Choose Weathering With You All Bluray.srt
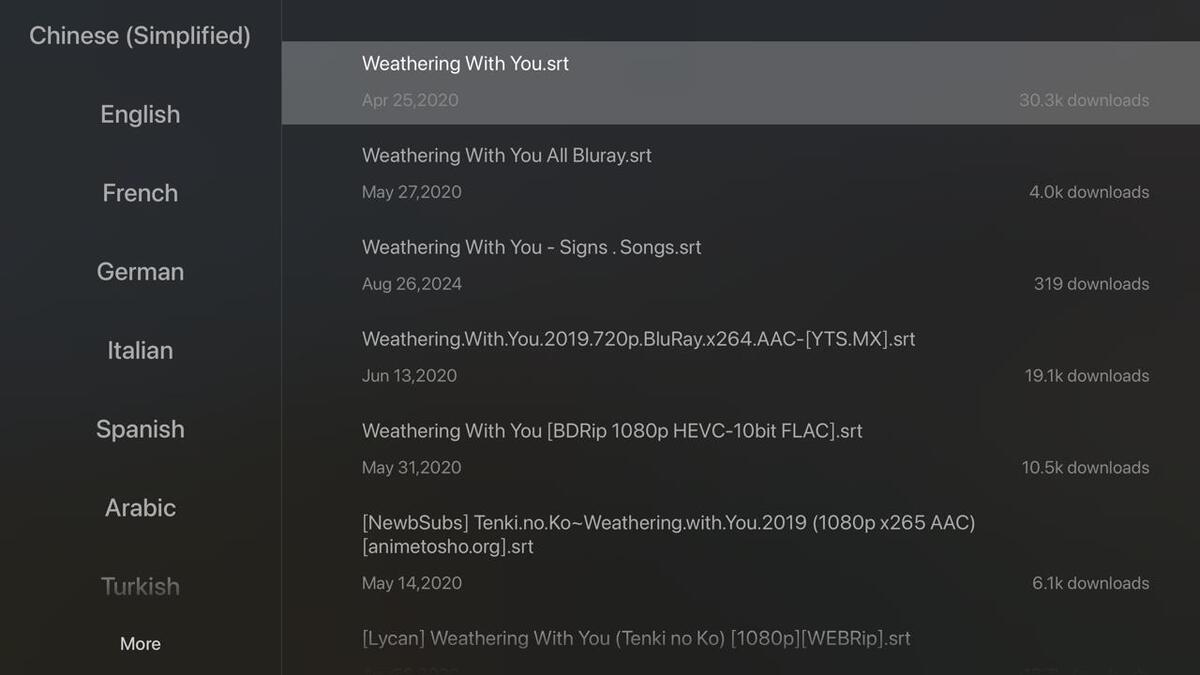This screenshot has height=675, width=1200. [x=506, y=156]
